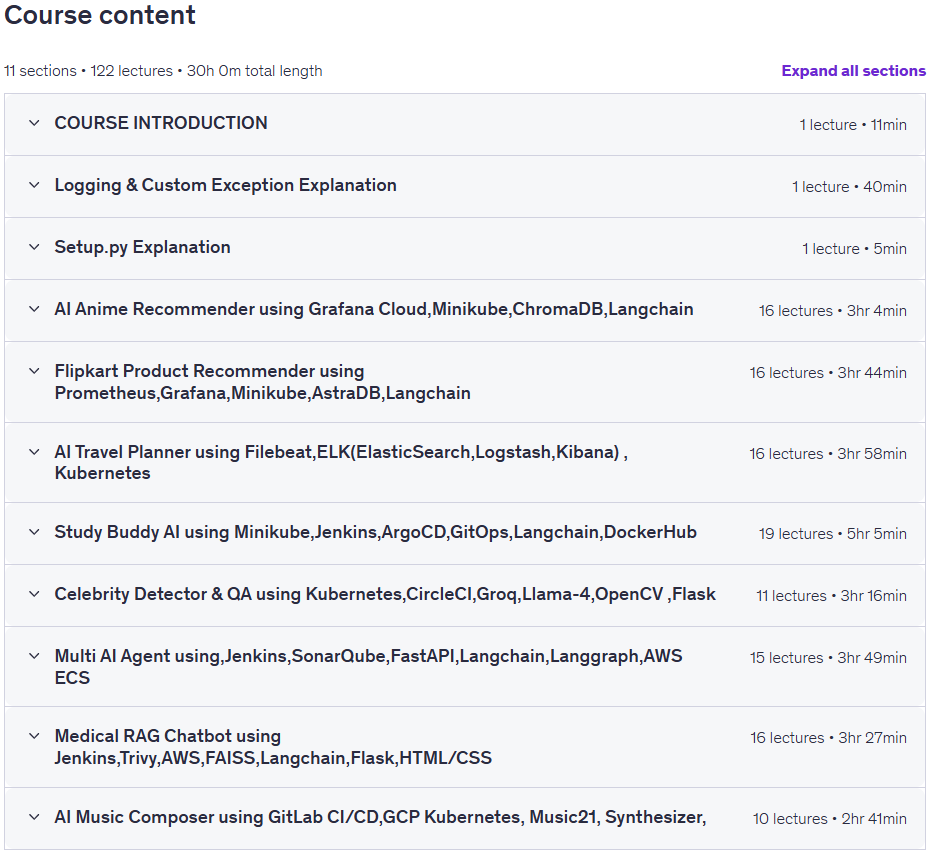927x853 pixels.
Task: Click '11 lectures • 3hr 16min' text
Action: tap(831, 596)
